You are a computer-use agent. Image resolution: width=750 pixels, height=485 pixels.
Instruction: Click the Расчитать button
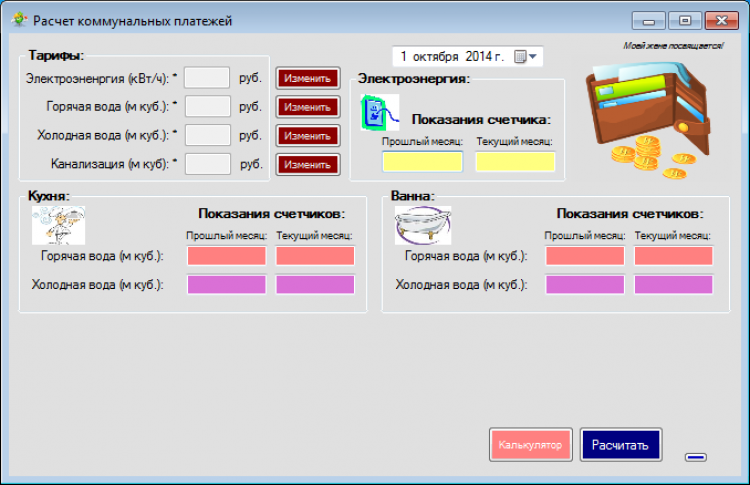pyautogui.click(x=621, y=445)
